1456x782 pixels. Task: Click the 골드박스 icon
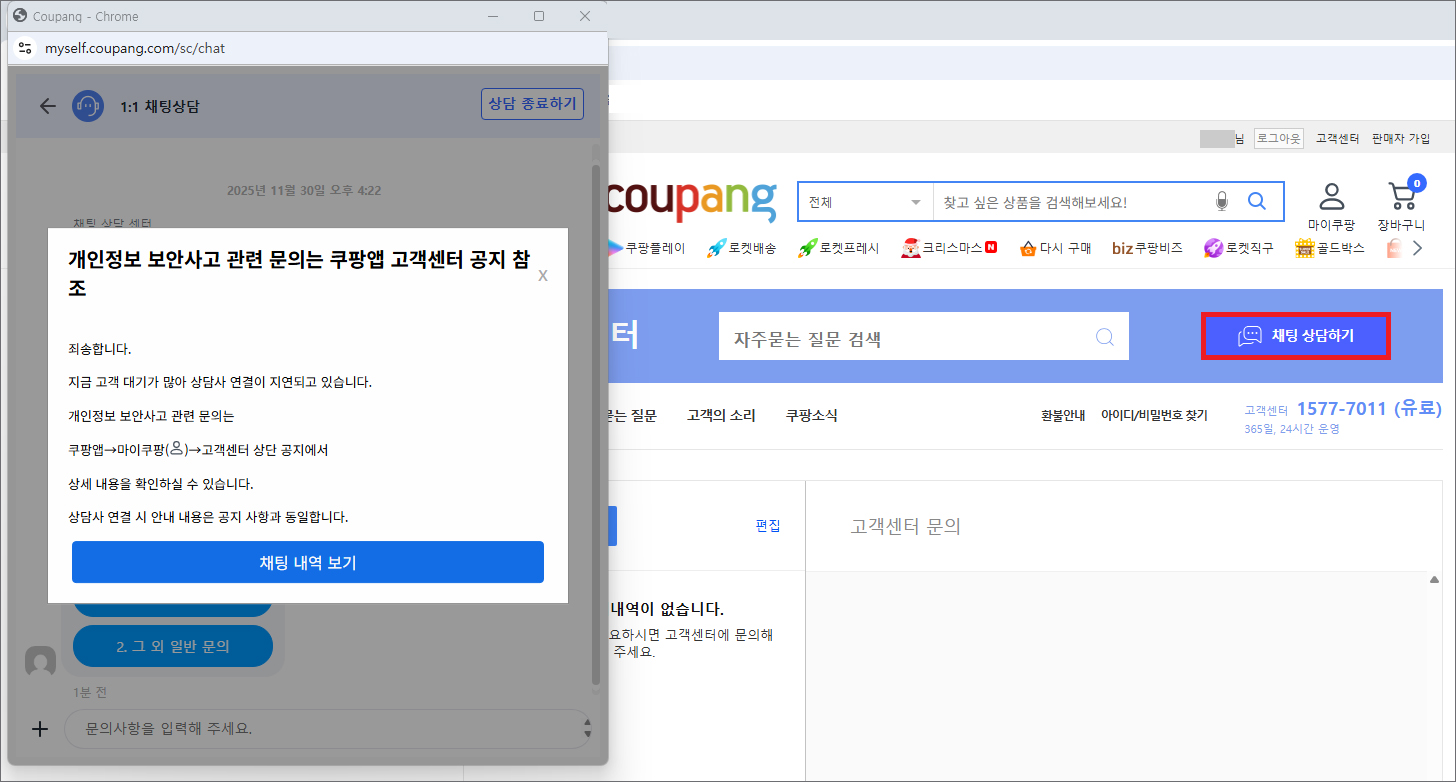coord(1304,248)
